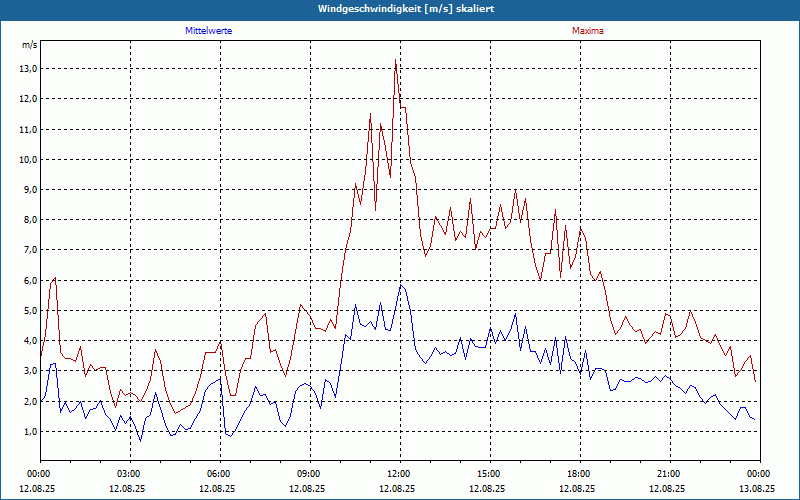Click the 13.08.25 date label
Viewport: 800px width, 500px height.
point(757,488)
